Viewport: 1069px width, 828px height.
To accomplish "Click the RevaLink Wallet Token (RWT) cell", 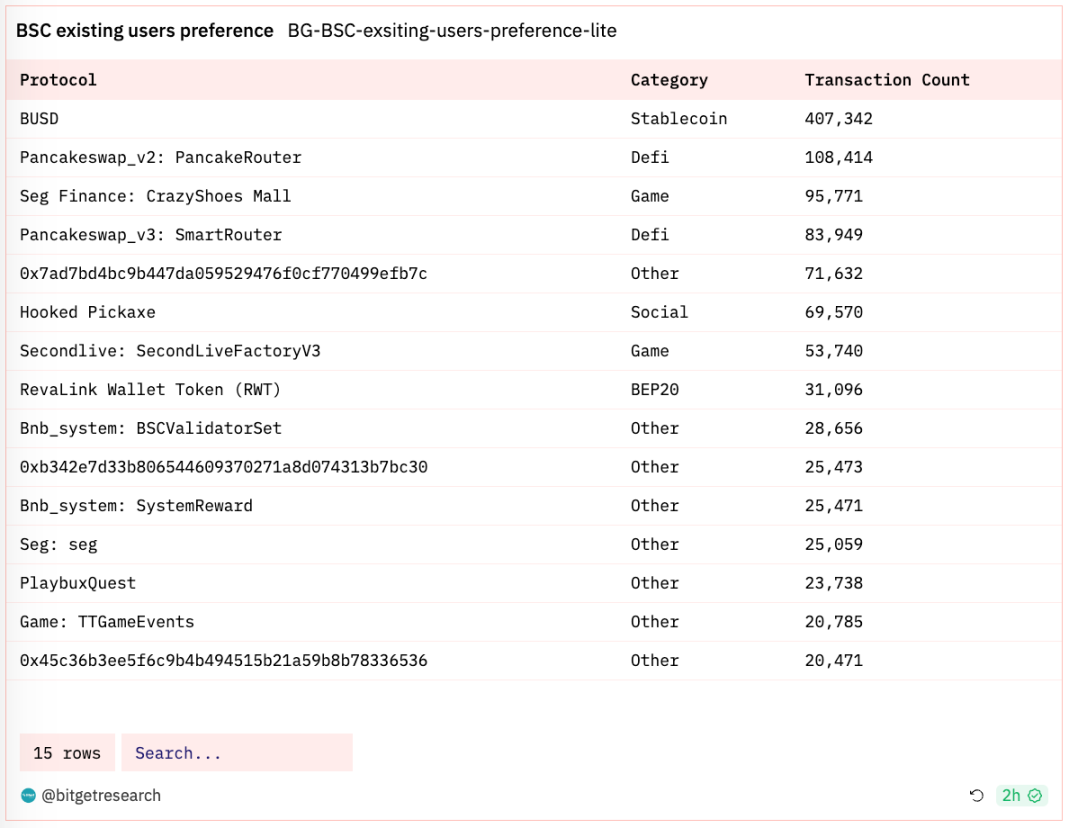I will pyautogui.click(x=150, y=390).
